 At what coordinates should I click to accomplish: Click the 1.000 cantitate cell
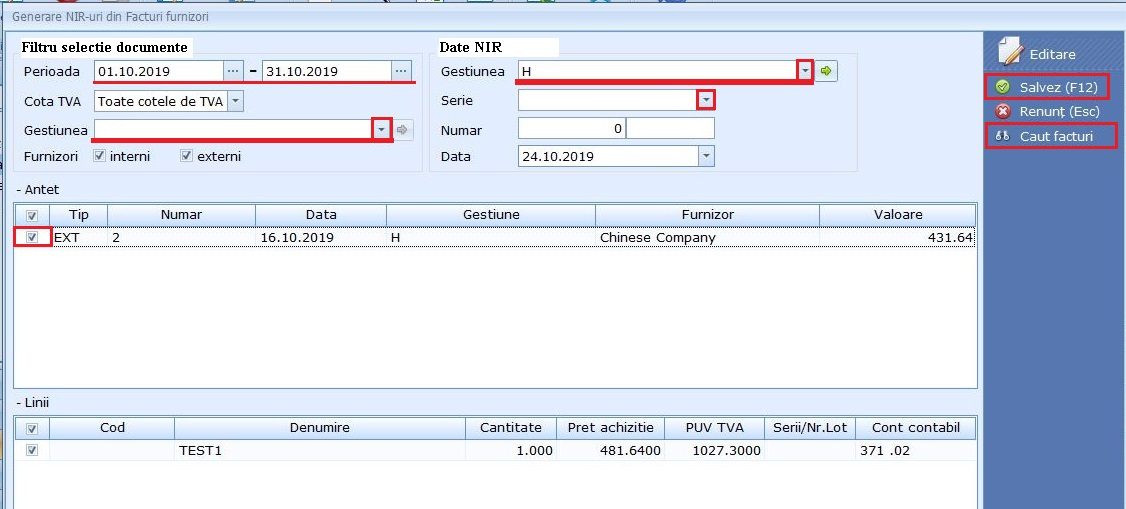pos(511,451)
